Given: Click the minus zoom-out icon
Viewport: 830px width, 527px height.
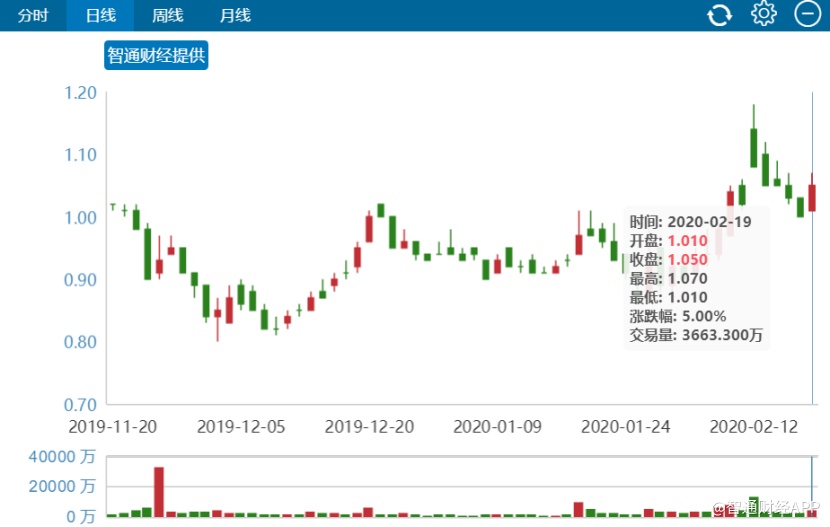Looking at the screenshot, I should [x=807, y=14].
